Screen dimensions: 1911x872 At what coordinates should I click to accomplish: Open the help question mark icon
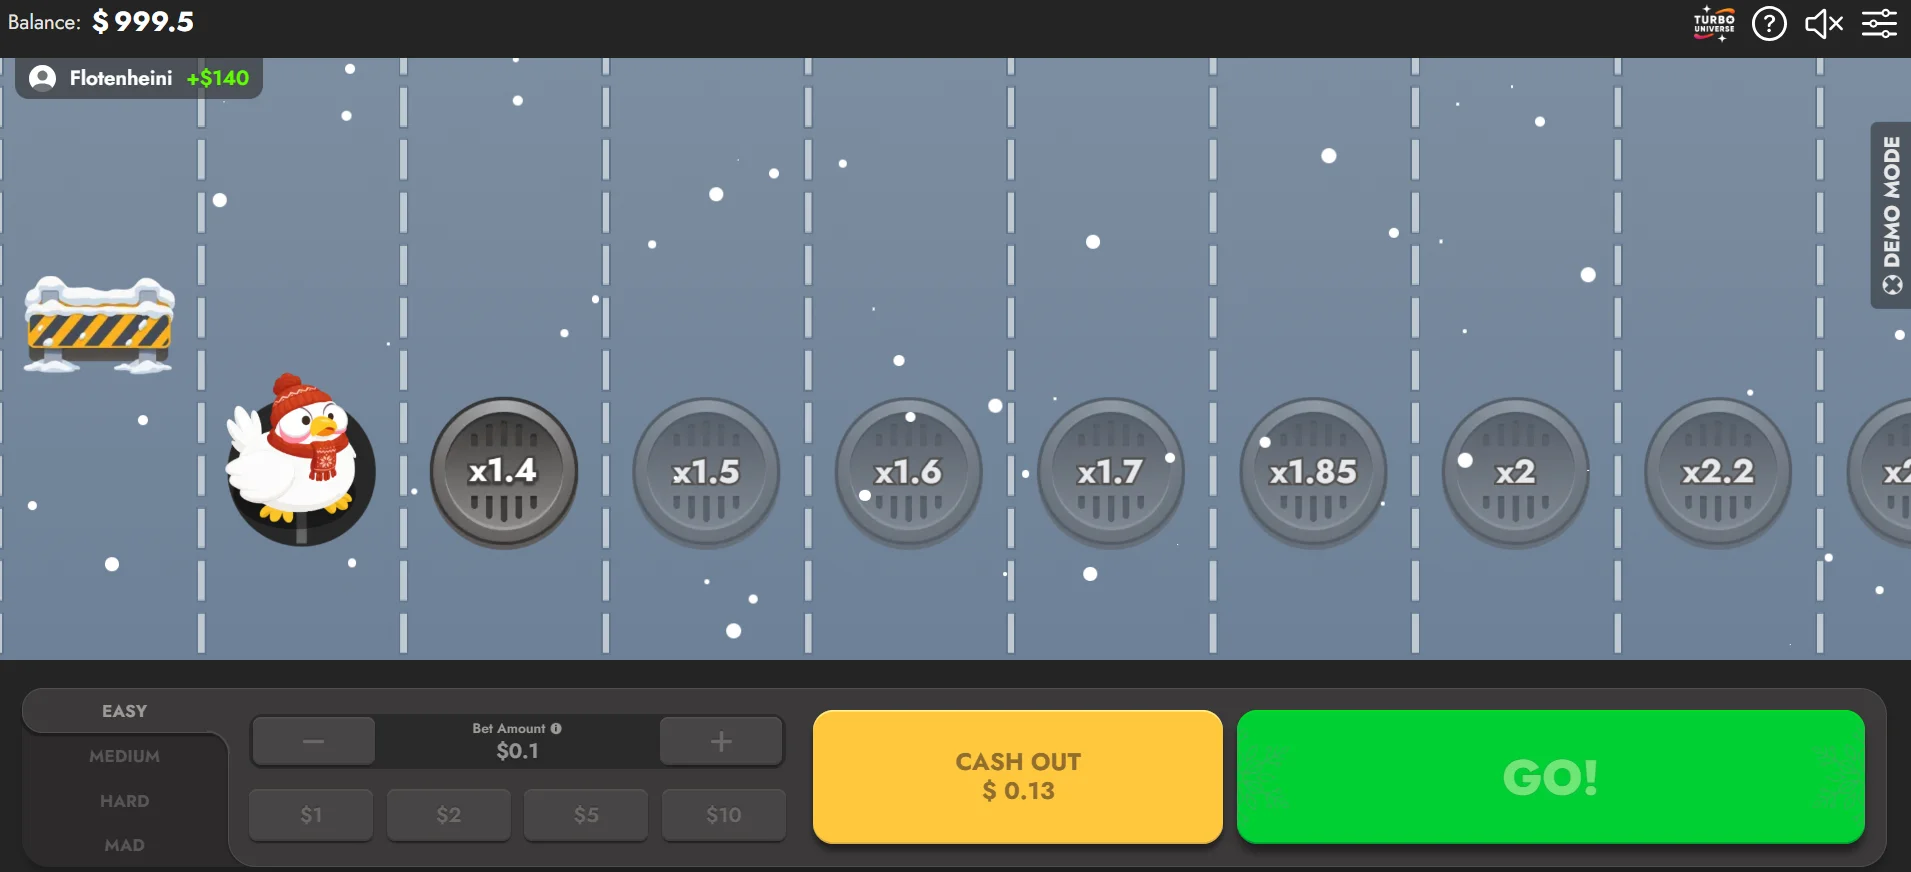(1769, 23)
